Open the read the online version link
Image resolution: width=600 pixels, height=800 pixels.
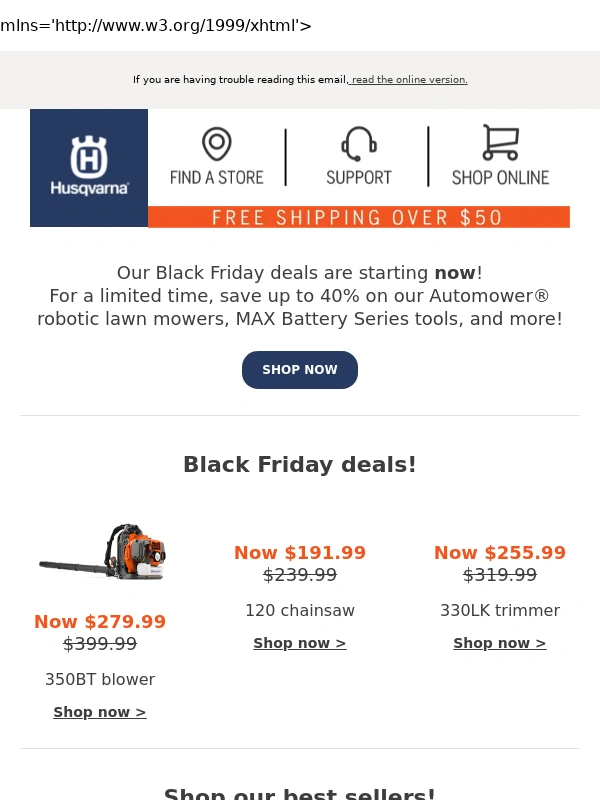[408, 80]
